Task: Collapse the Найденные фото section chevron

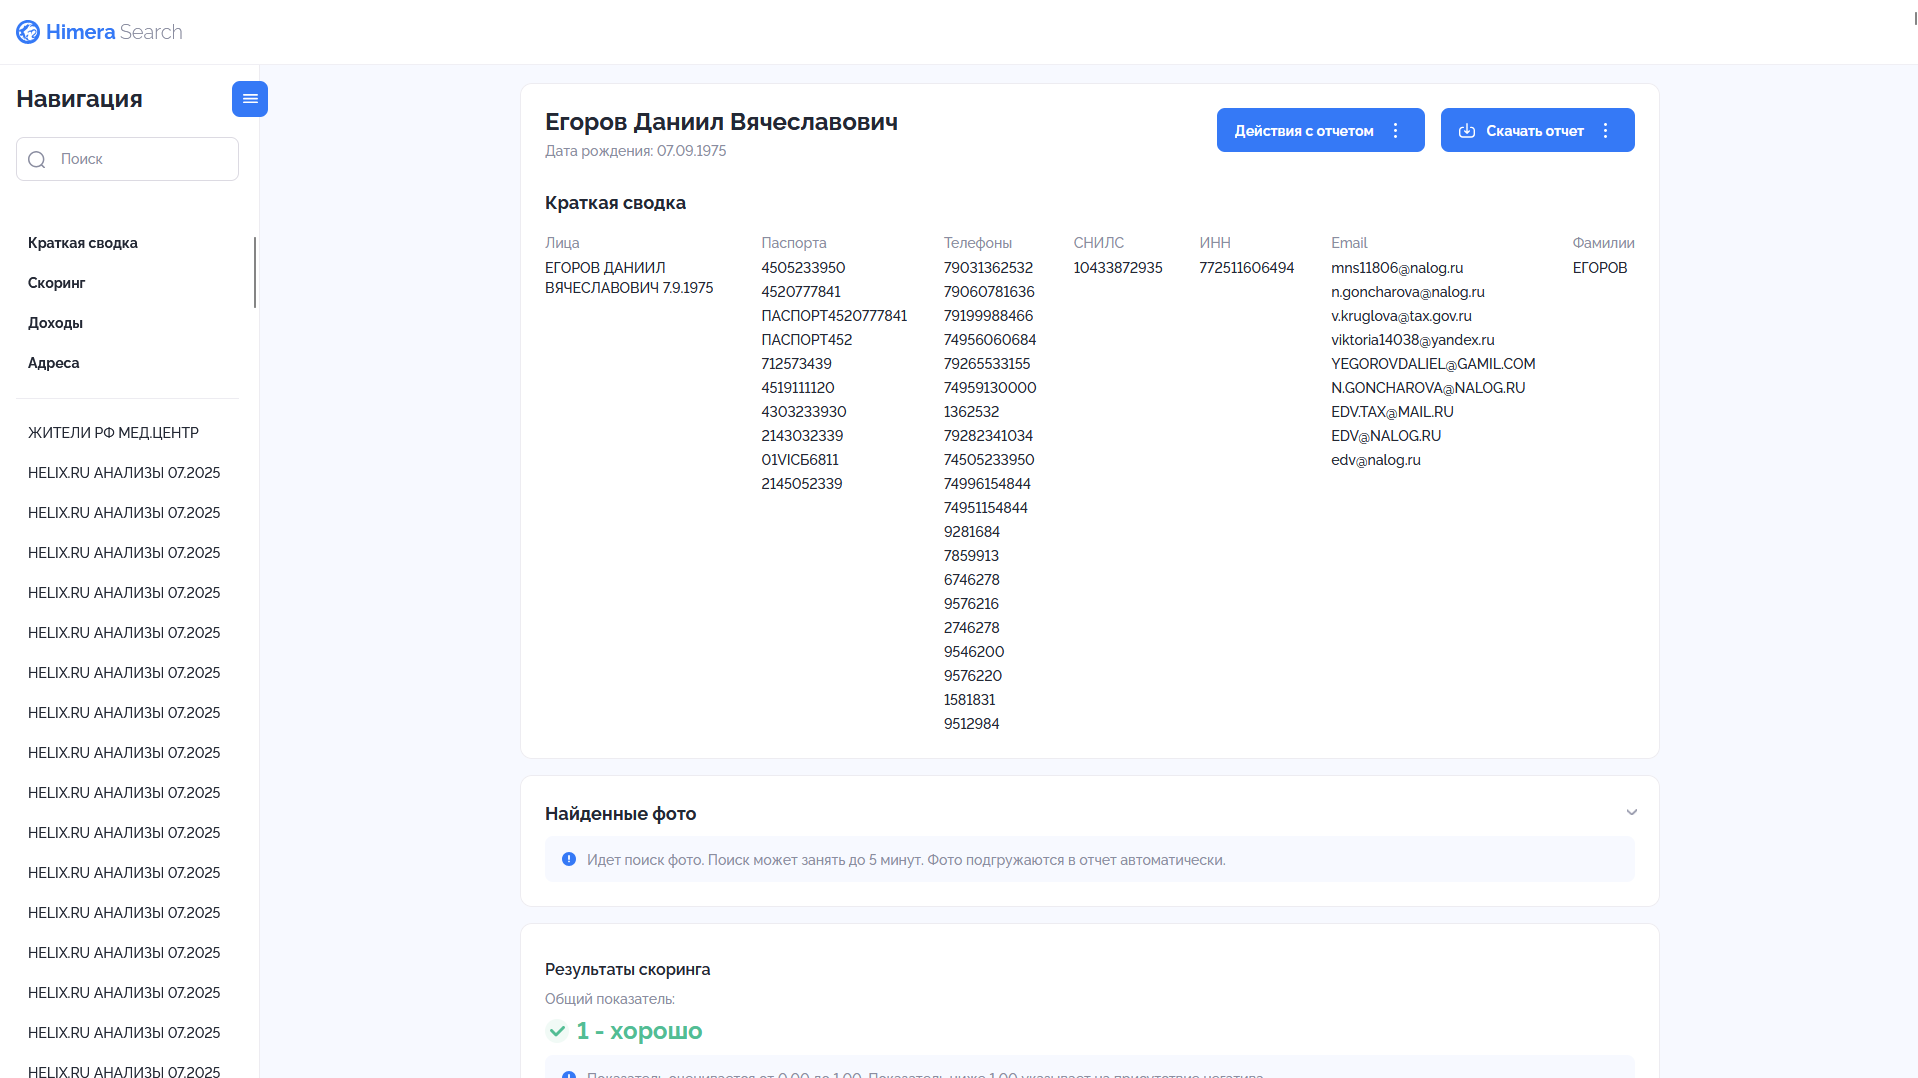Action: pyautogui.click(x=1632, y=812)
